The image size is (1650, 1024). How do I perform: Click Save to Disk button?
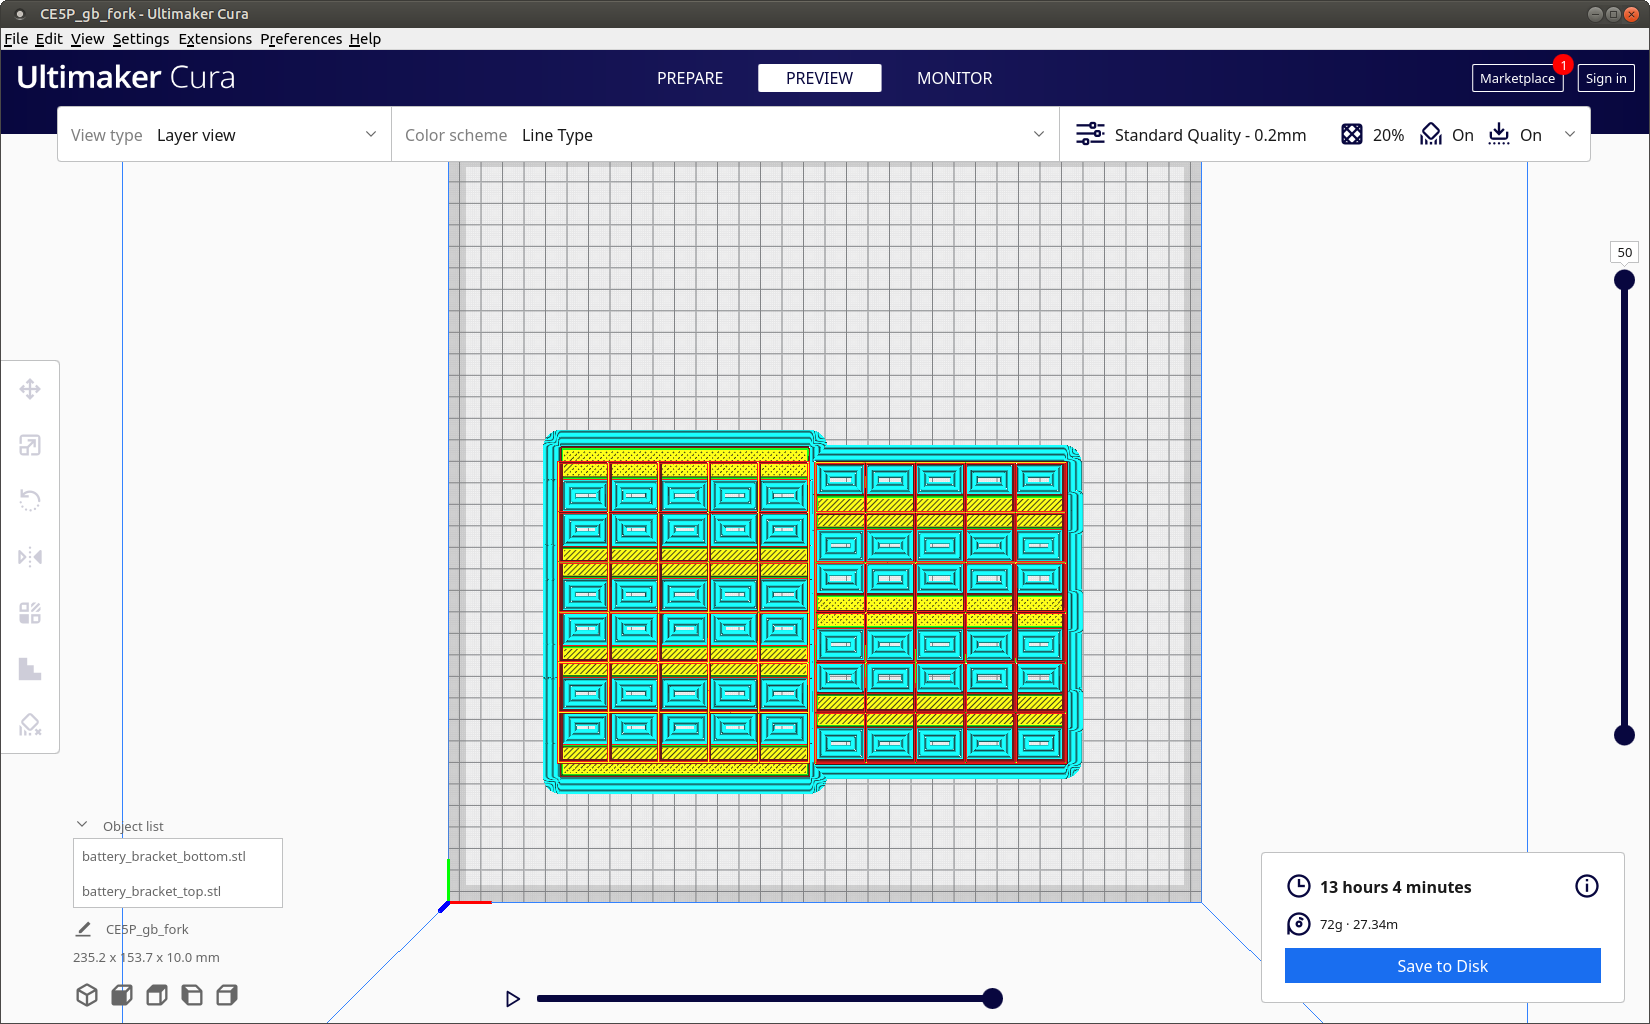pos(1442,966)
